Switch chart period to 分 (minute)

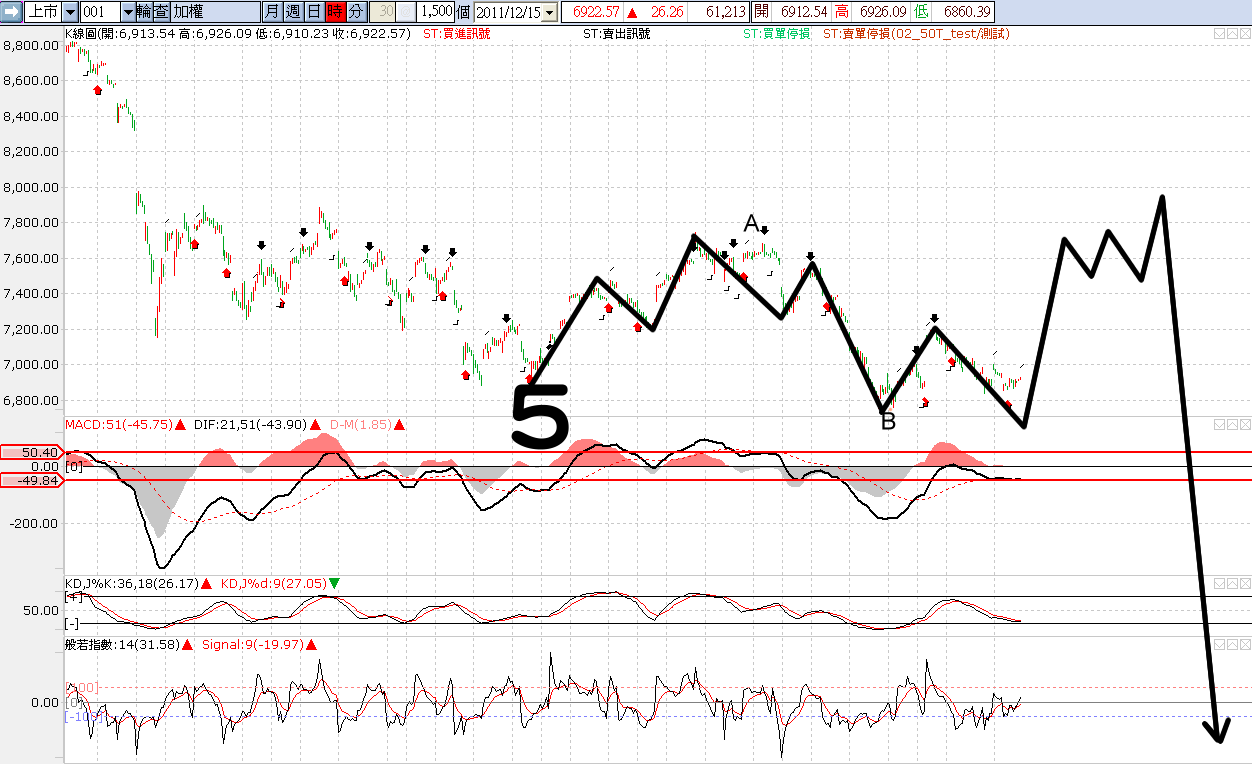(x=356, y=12)
